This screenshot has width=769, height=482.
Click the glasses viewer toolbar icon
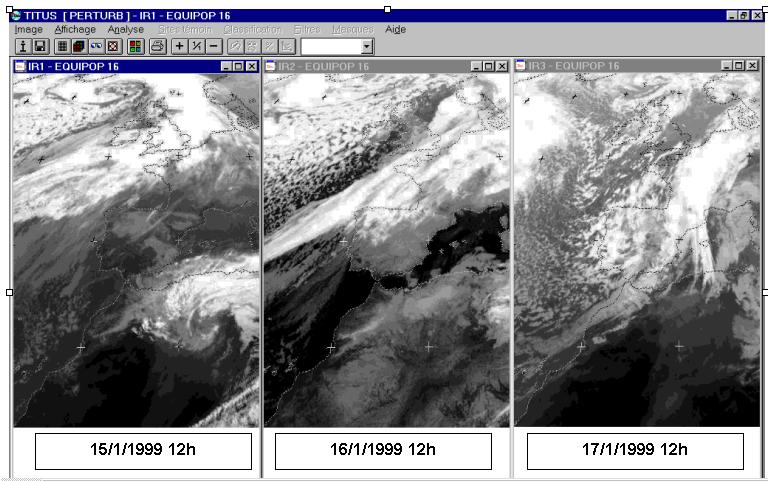(x=96, y=46)
